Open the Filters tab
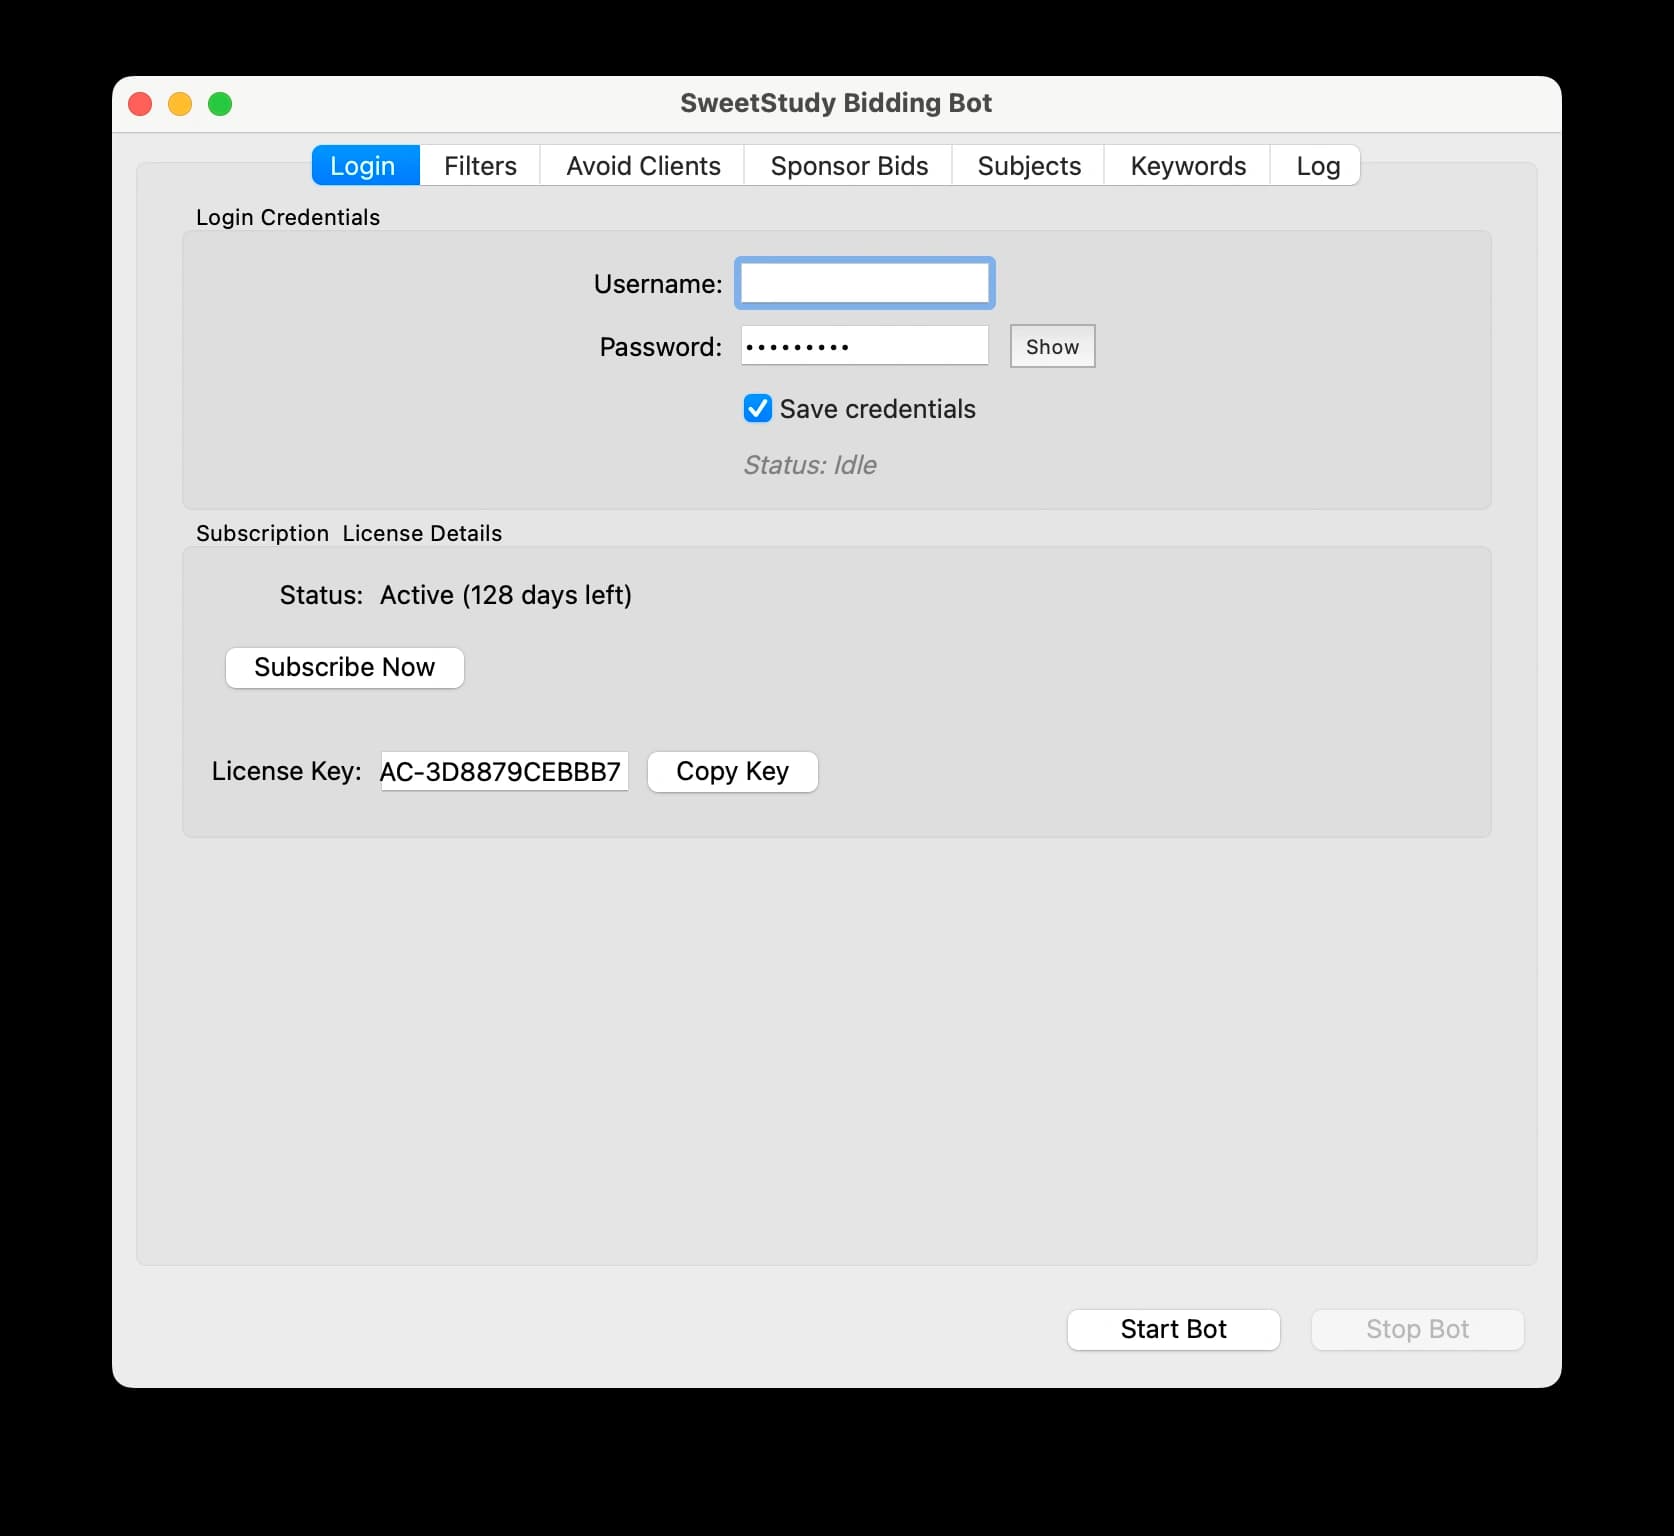The height and width of the screenshot is (1536, 1674). point(480,165)
